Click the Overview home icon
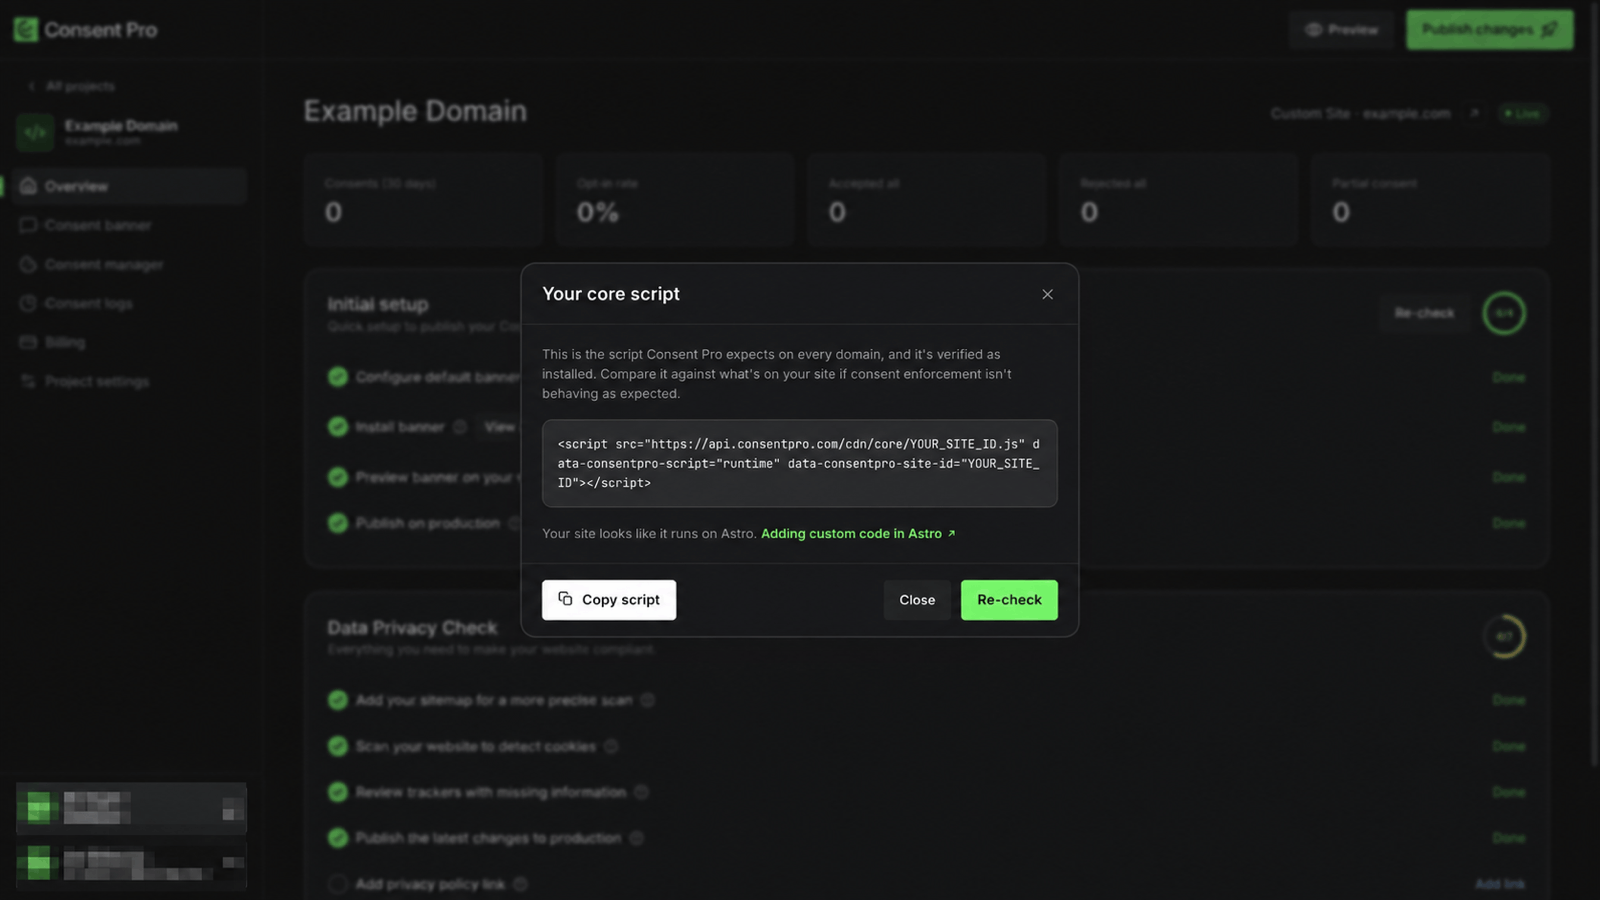This screenshot has width=1600, height=900. (x=28, y=186)
